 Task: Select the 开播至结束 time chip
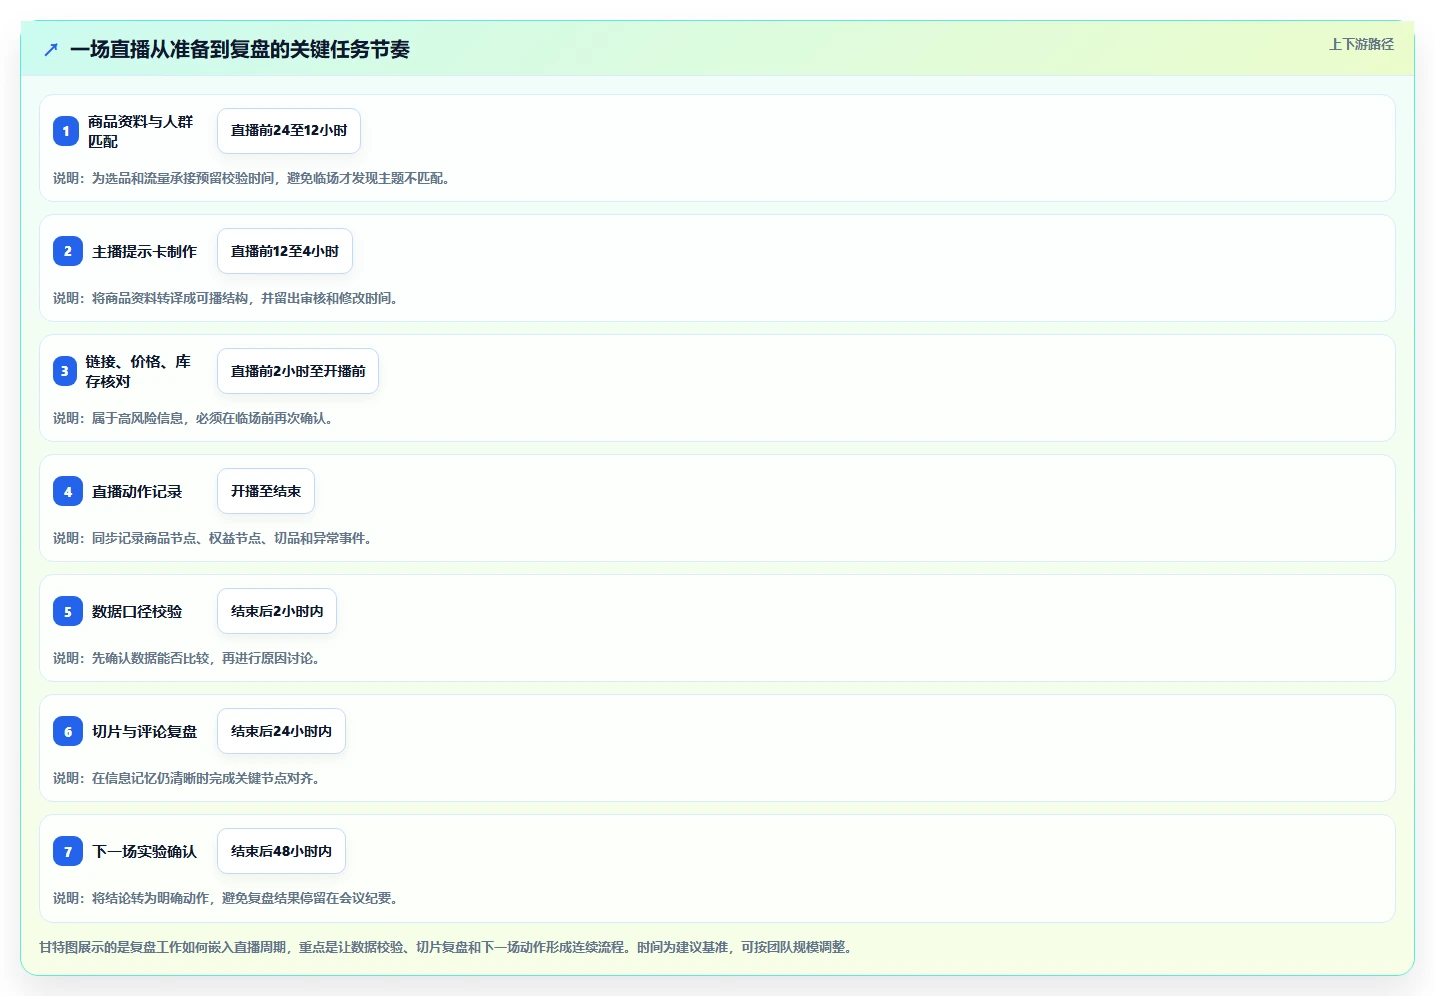(266, 491)
